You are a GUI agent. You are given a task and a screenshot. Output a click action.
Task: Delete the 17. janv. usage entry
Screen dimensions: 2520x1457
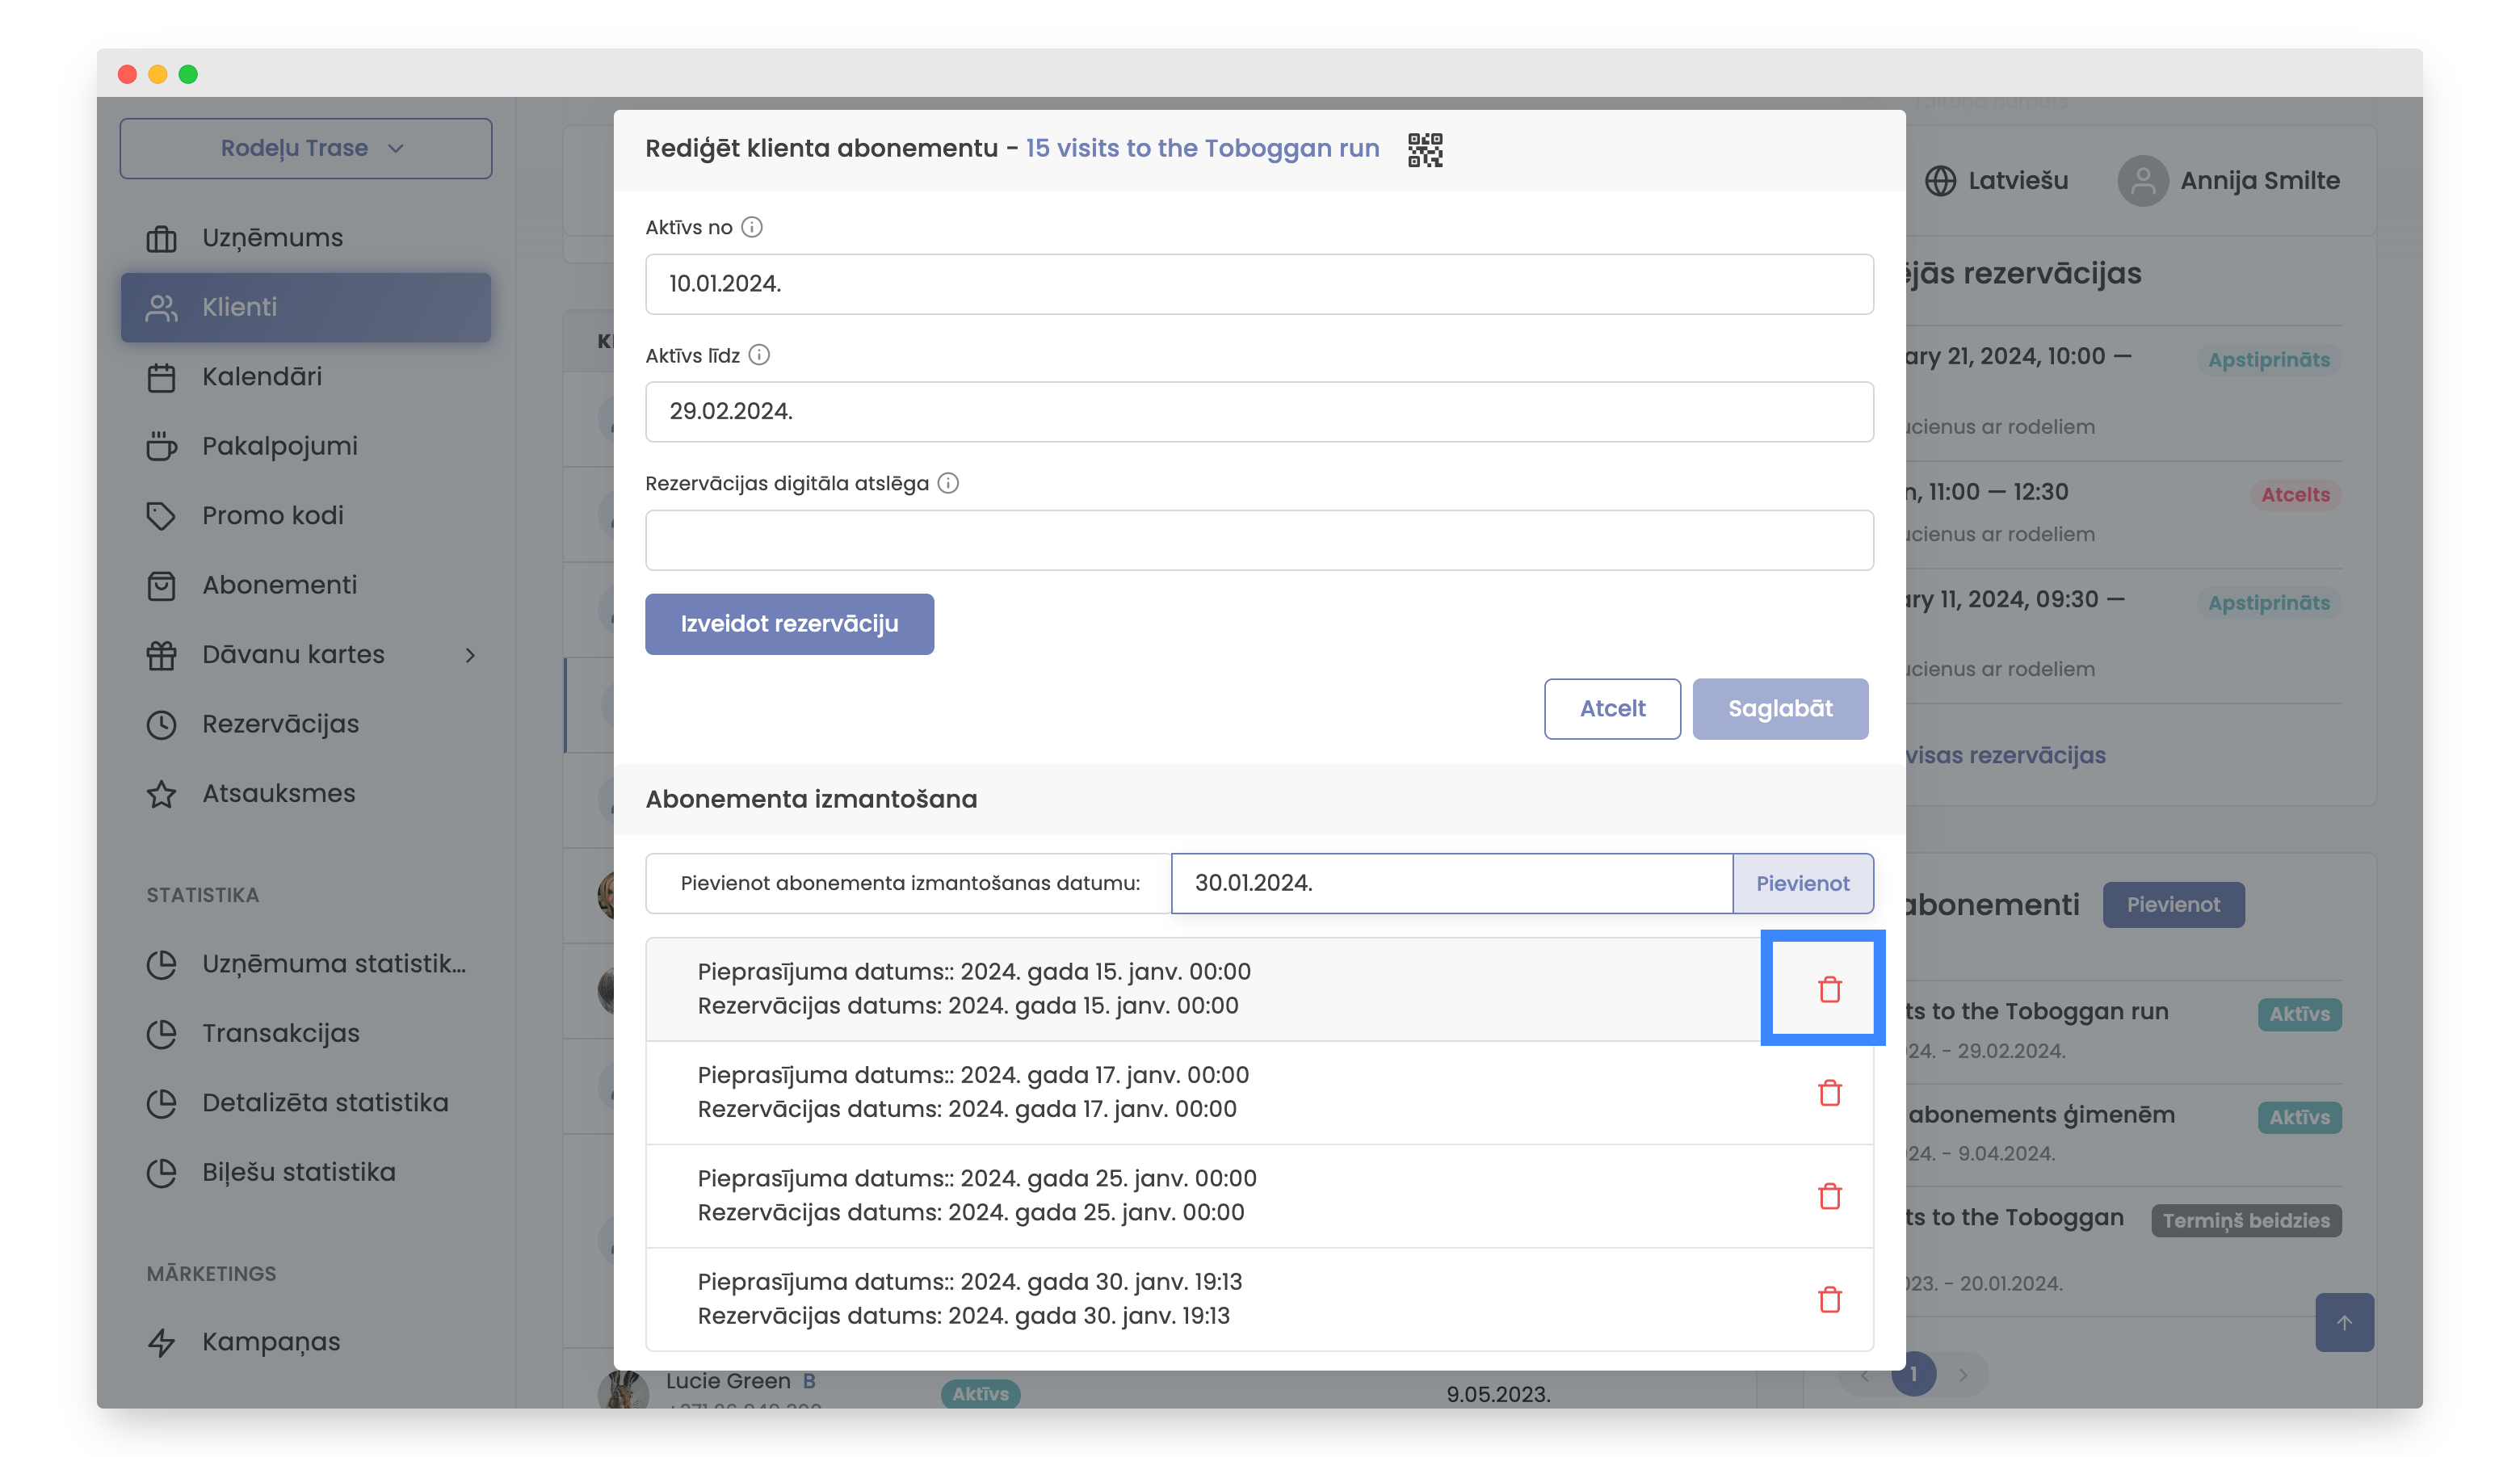pyautogui.click(x=1829, y=1092)
